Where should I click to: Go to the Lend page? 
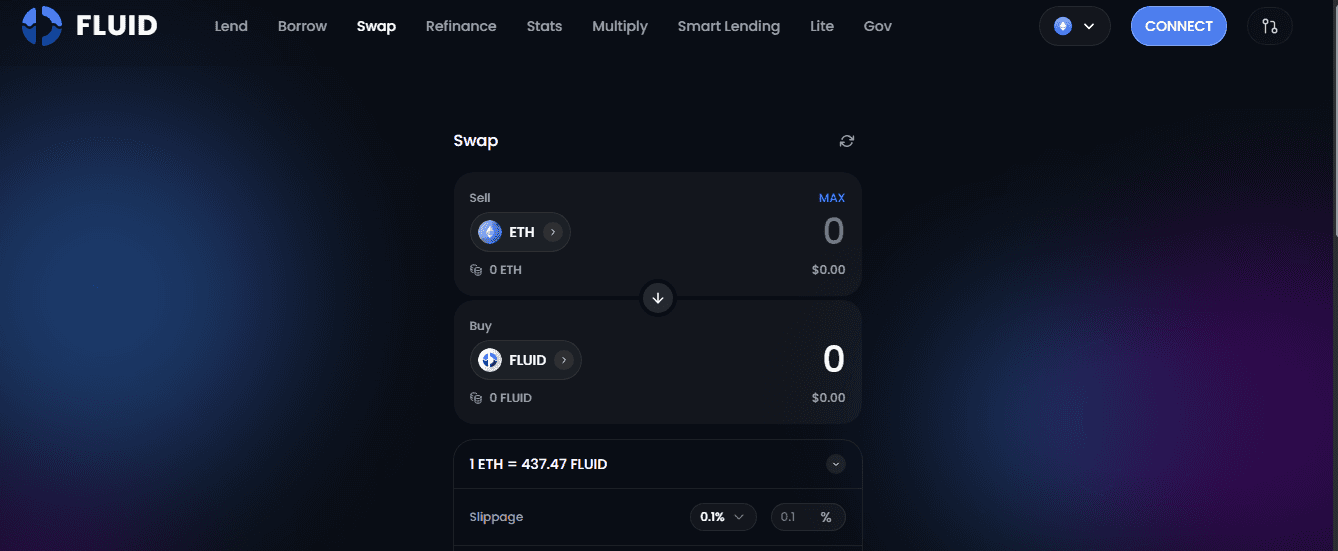pyautogui.click(x=231, y=26)
